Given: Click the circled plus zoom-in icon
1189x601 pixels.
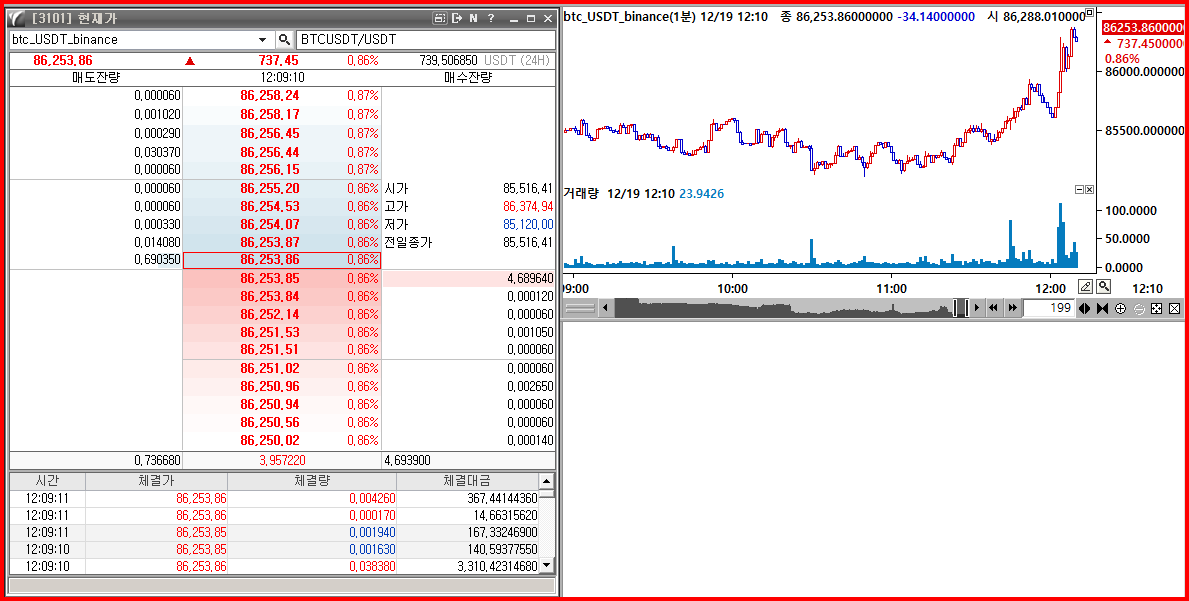Looking at the screenshot, I should [x=1120, y=308].
